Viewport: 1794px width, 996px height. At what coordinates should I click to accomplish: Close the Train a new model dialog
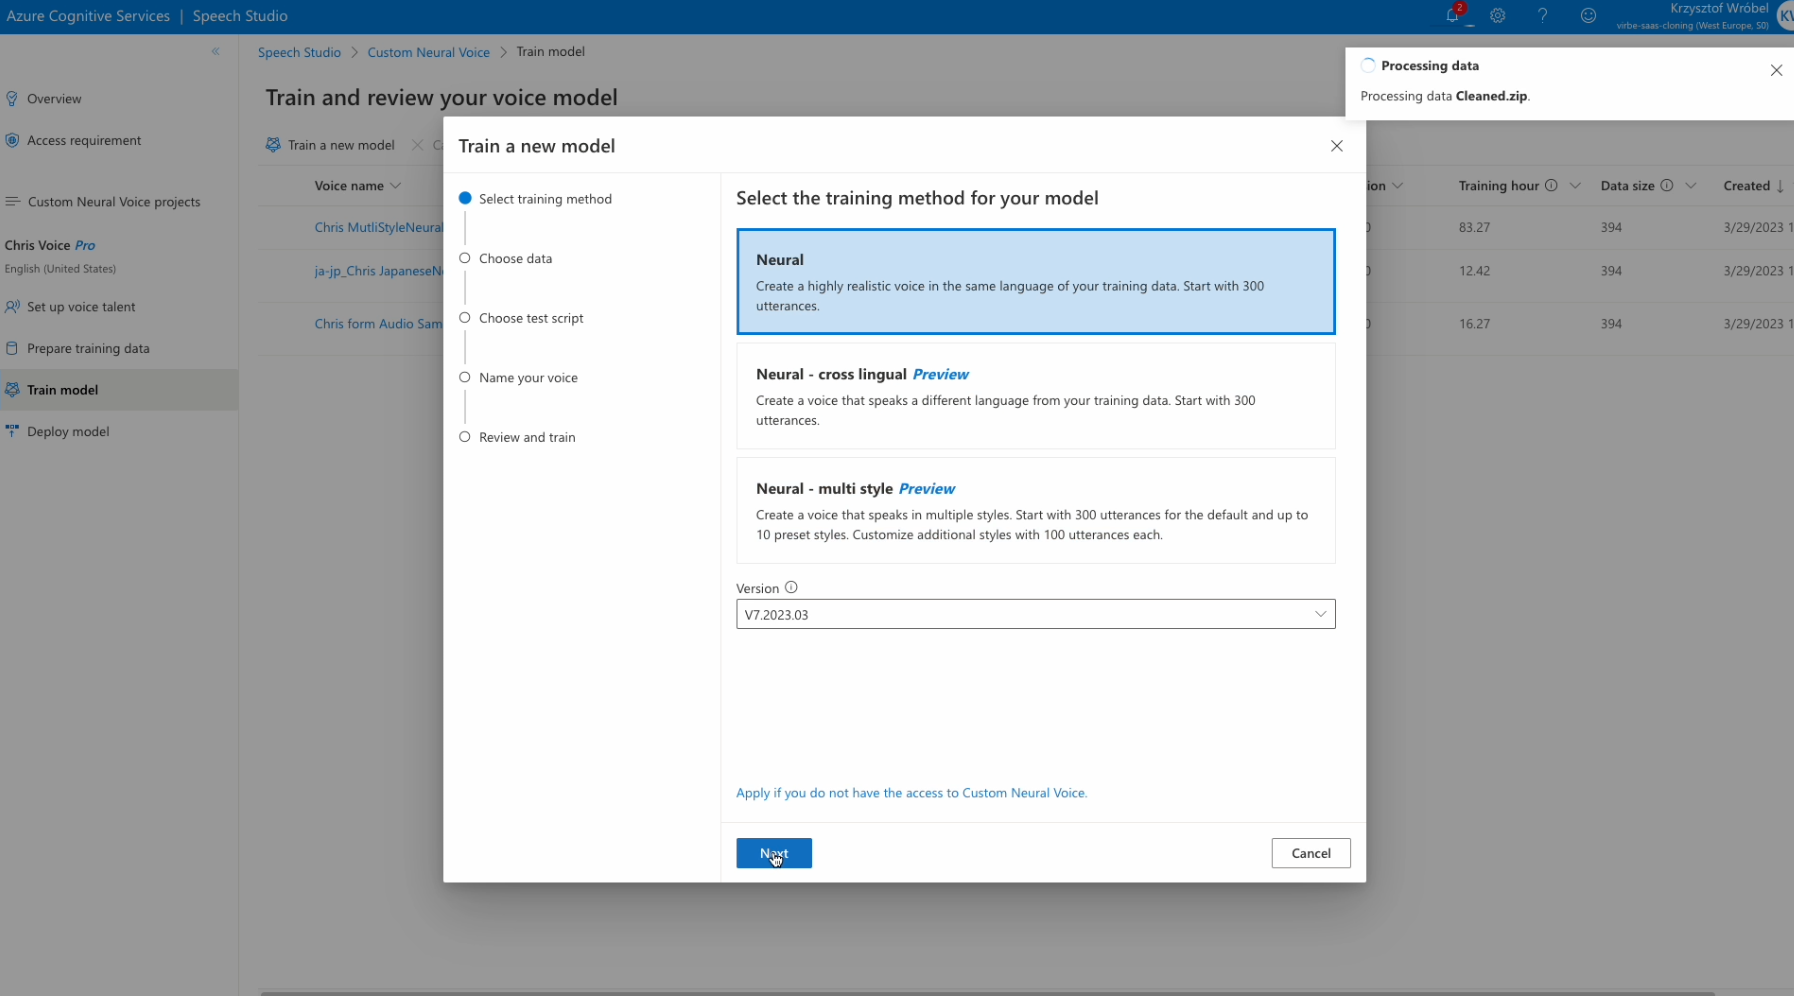1336,146
